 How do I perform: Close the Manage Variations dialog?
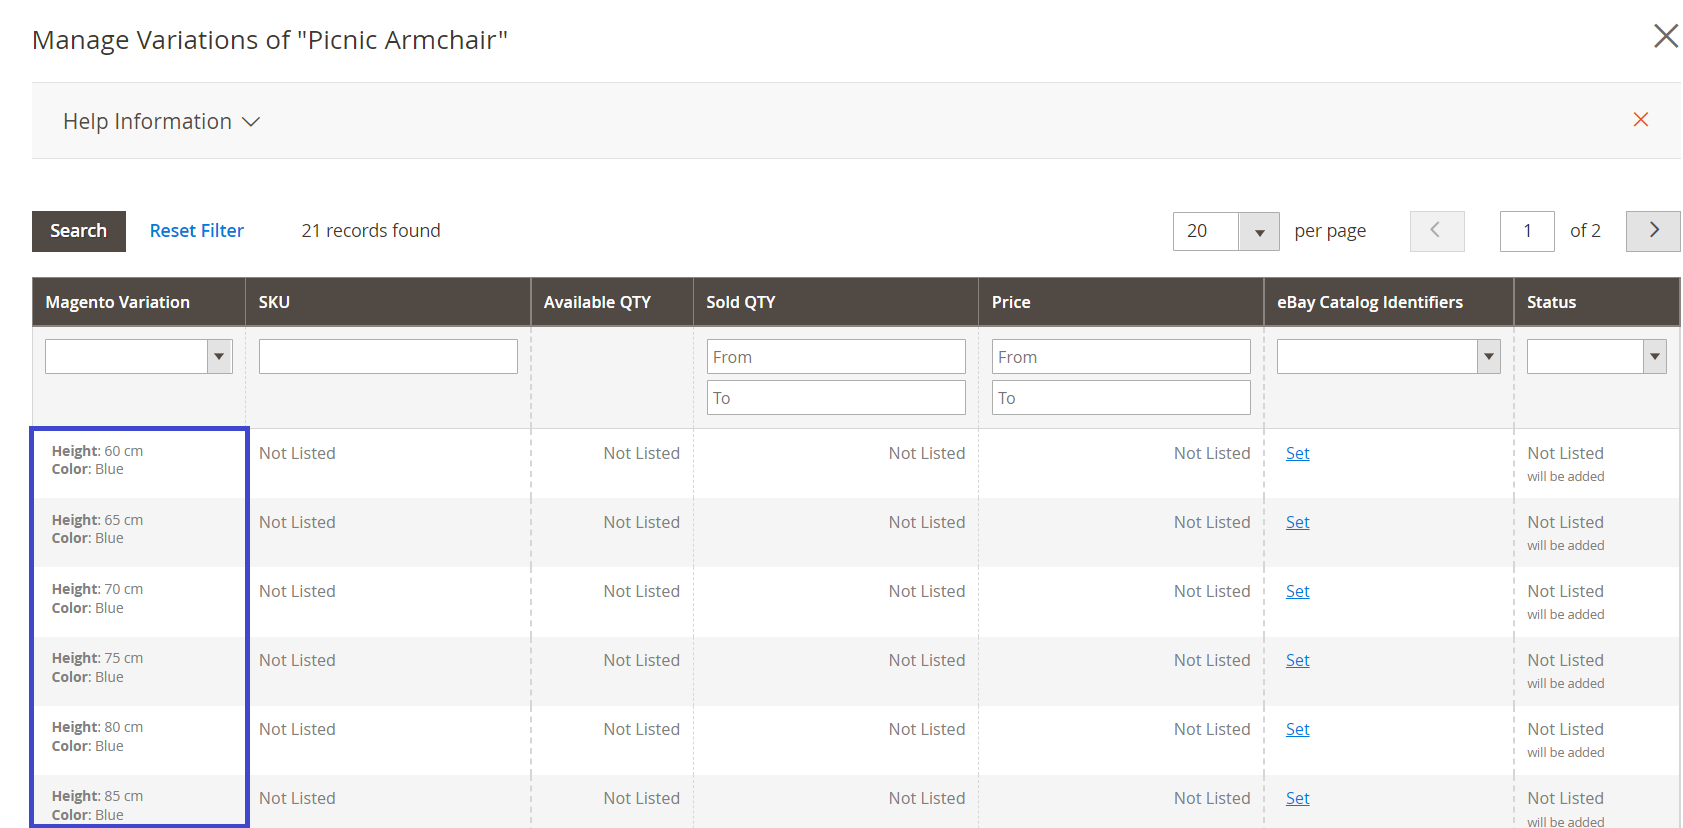point(1665,37)
